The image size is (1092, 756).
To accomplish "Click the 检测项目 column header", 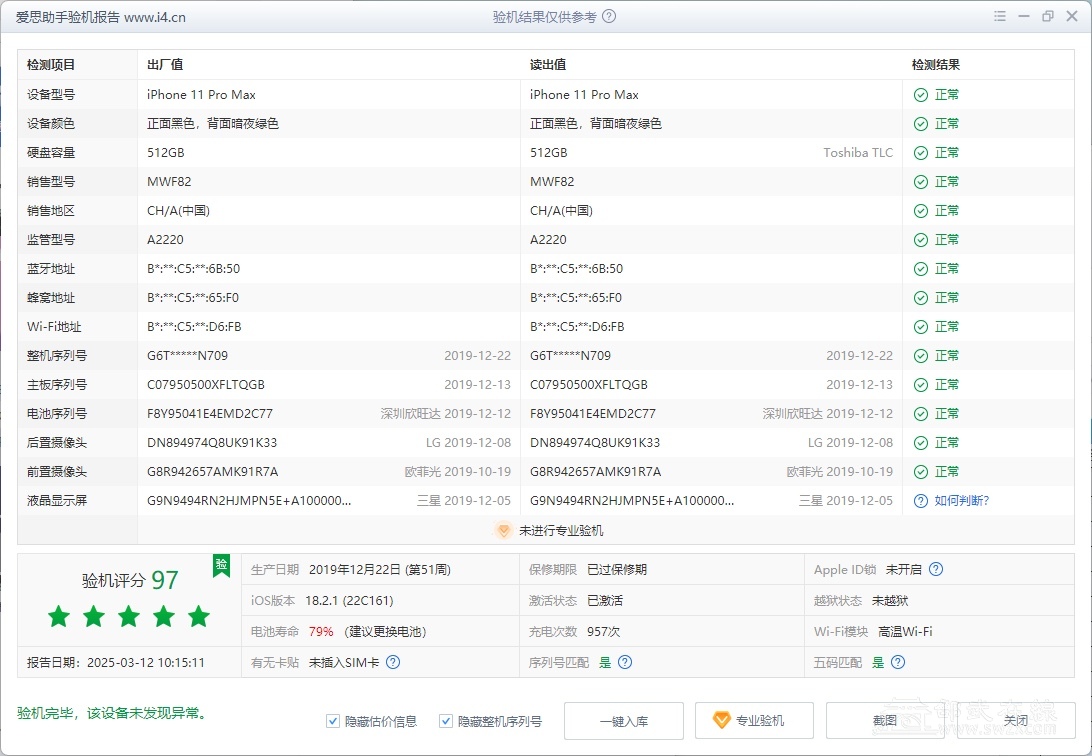I will 51,65.
